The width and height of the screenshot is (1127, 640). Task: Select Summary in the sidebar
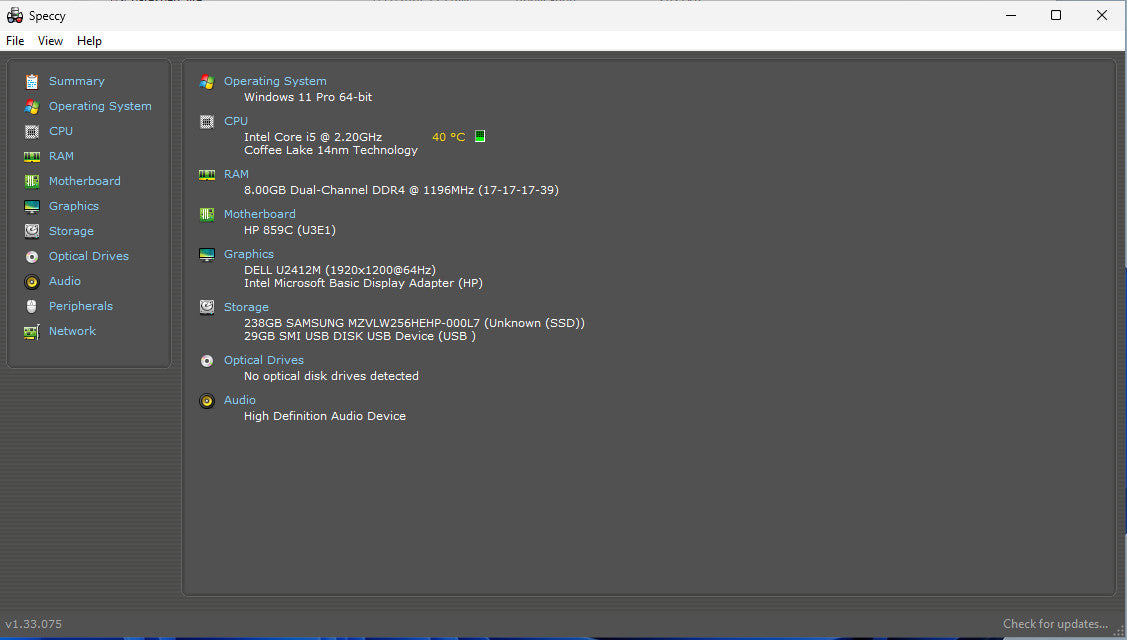coord(77,81)
